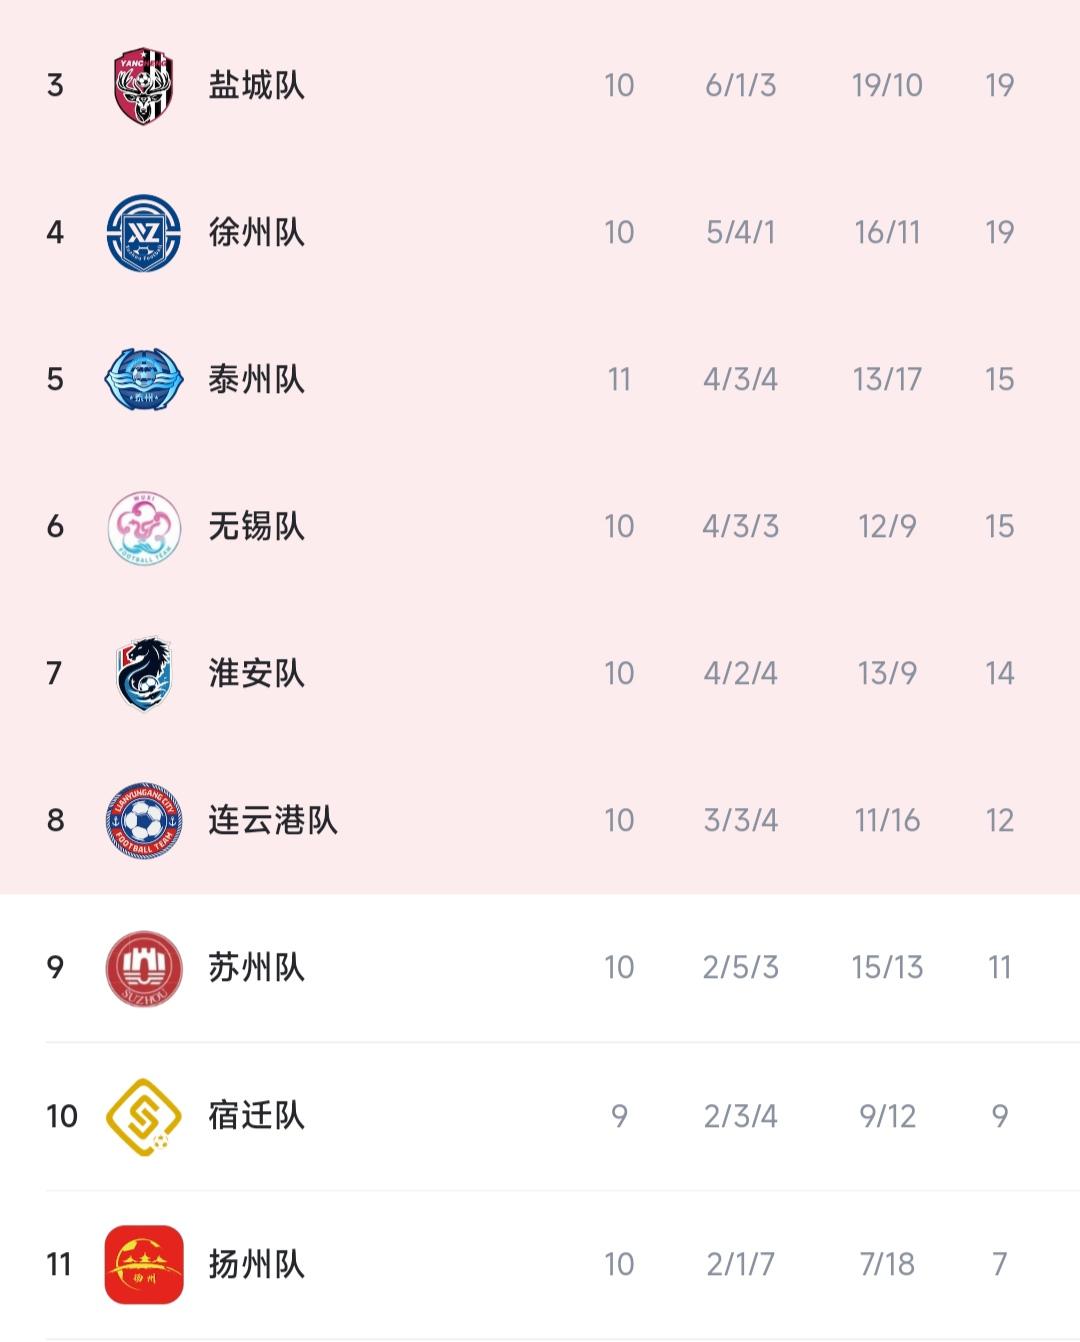Image resolution: width=1080 pixels, height=1342 pixels.
Task: Select 宿迁队 in standings
Action: [256, 1115]
